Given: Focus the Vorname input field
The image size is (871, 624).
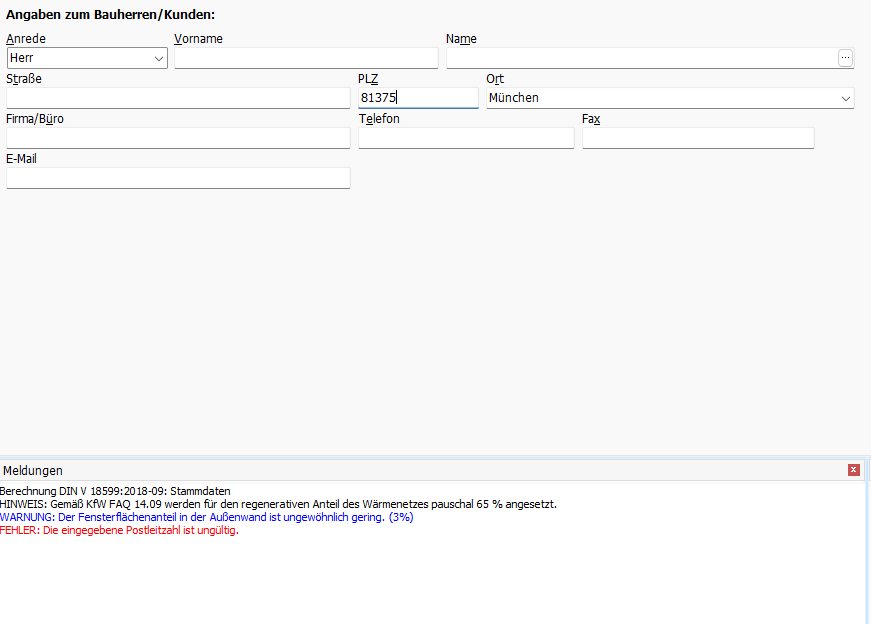Looking at the screenshot, I should (306, 58).
